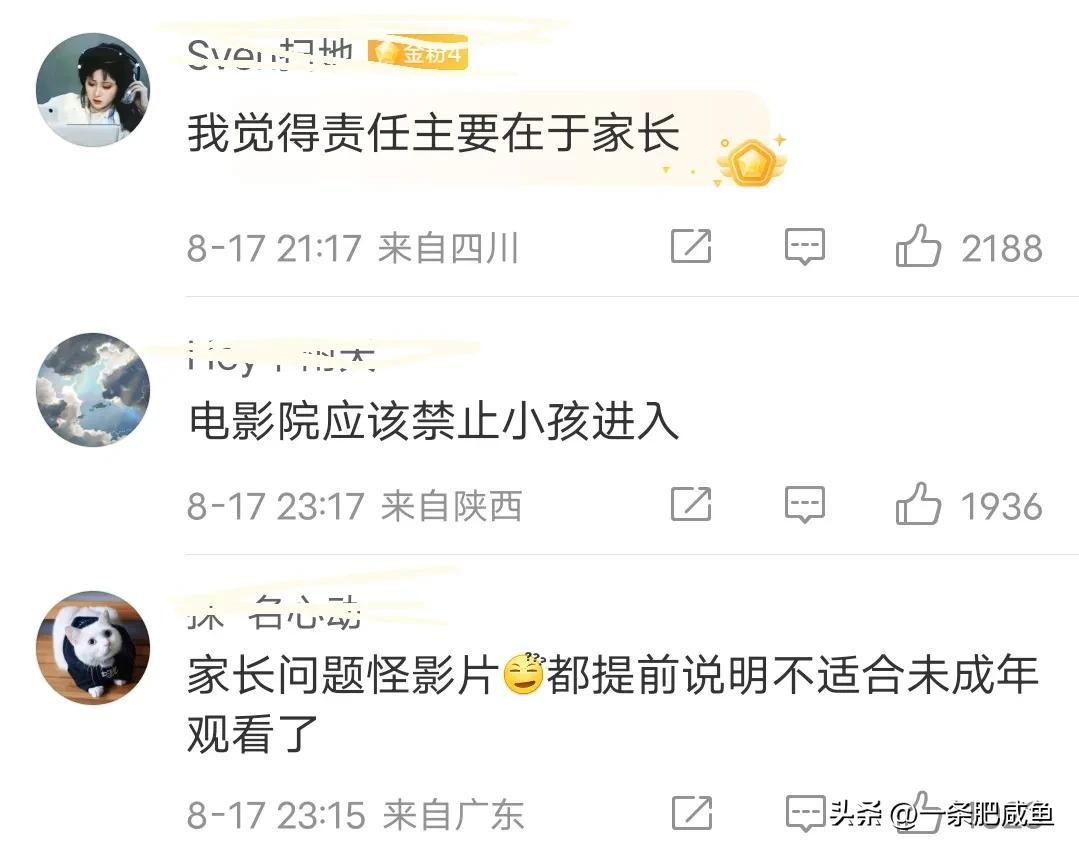Open the second commenter's username link
1079x852 pixels.
pyautogui.click(x=281, y=356)
